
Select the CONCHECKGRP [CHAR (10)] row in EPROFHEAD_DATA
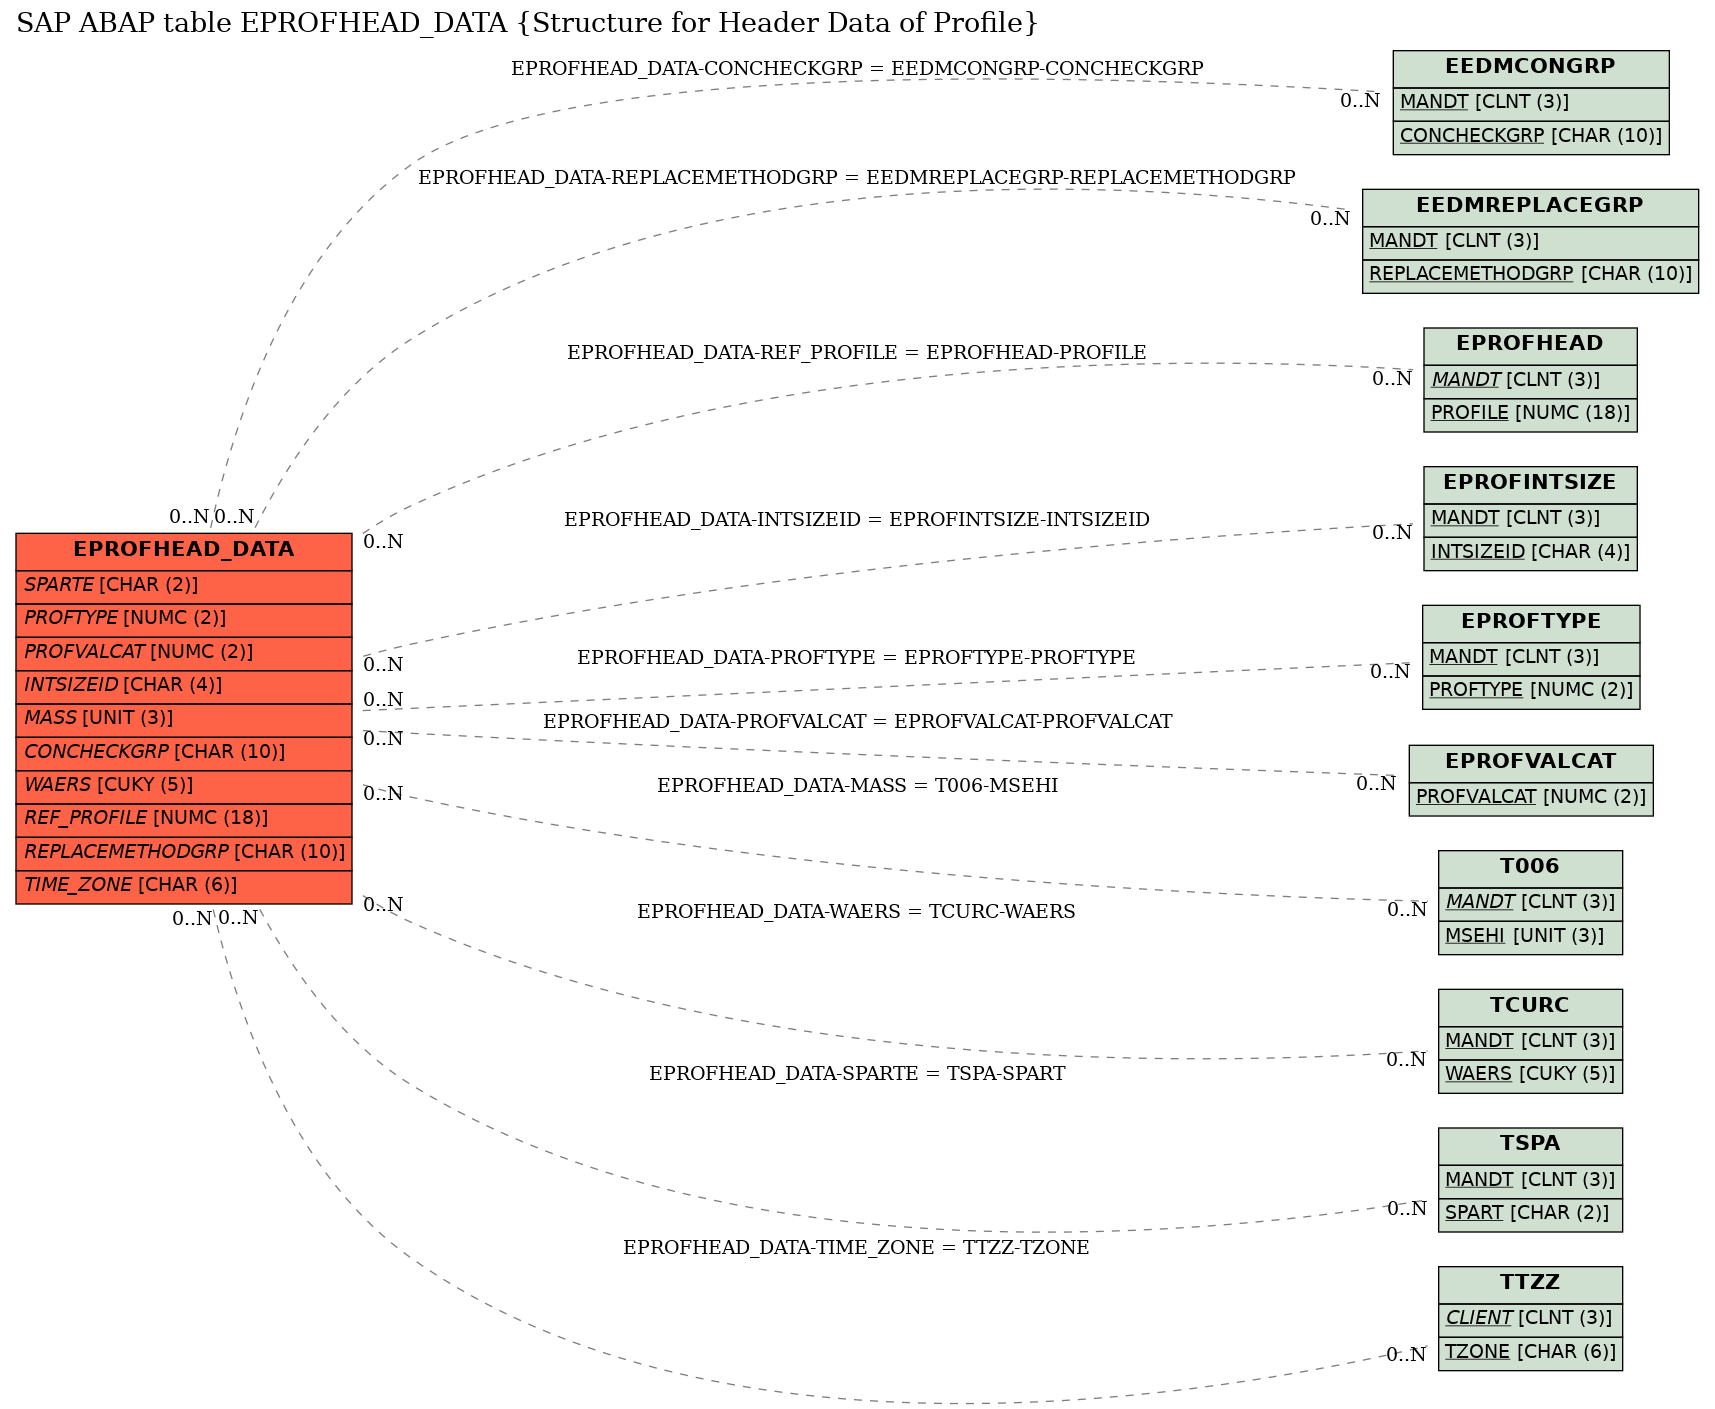[184, 752]
